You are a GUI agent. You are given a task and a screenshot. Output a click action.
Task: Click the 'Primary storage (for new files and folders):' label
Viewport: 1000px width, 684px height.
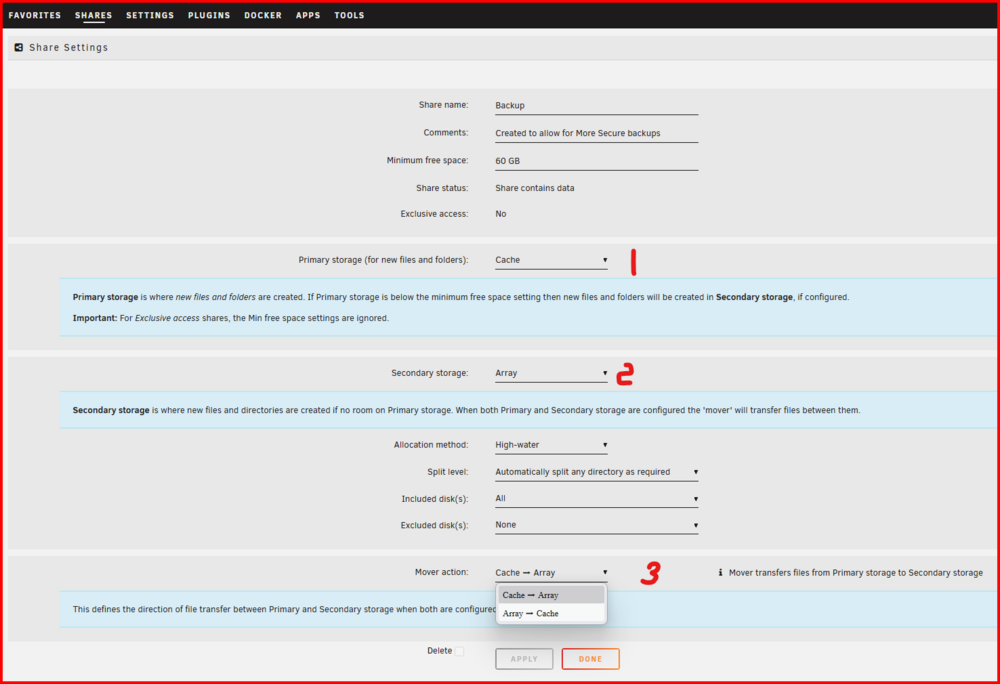[383, 260]
